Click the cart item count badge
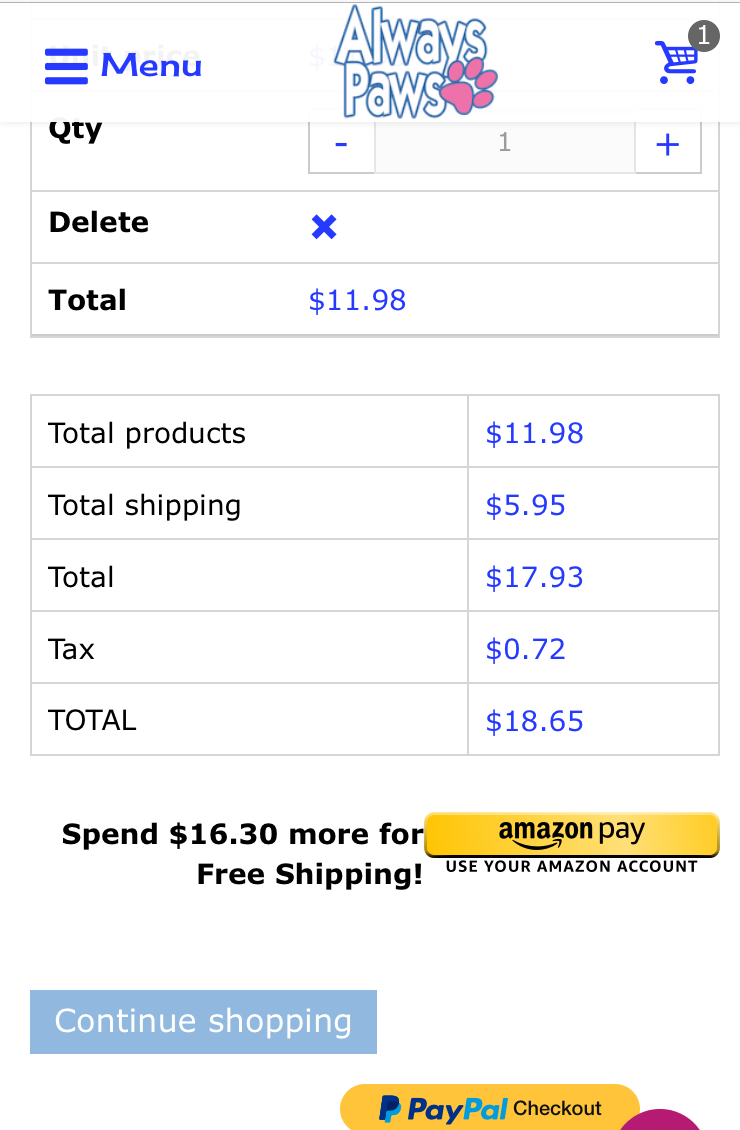Image resolution: width=740 pixels, height=1130 pixels. (704, 37)
